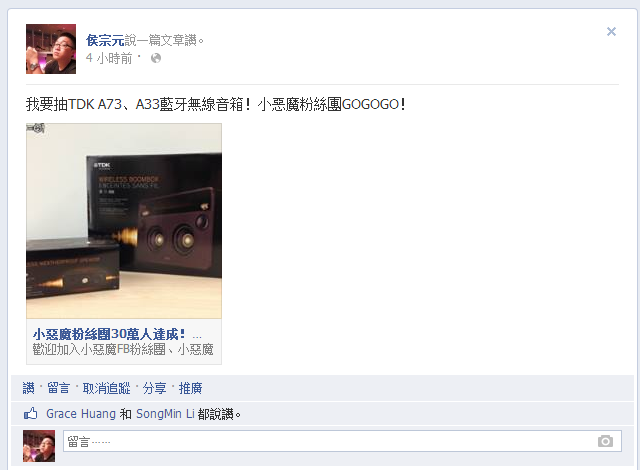Click the 分享 share link
The height and width of the screenshot is (470, 640).
(x=154, y=388)
